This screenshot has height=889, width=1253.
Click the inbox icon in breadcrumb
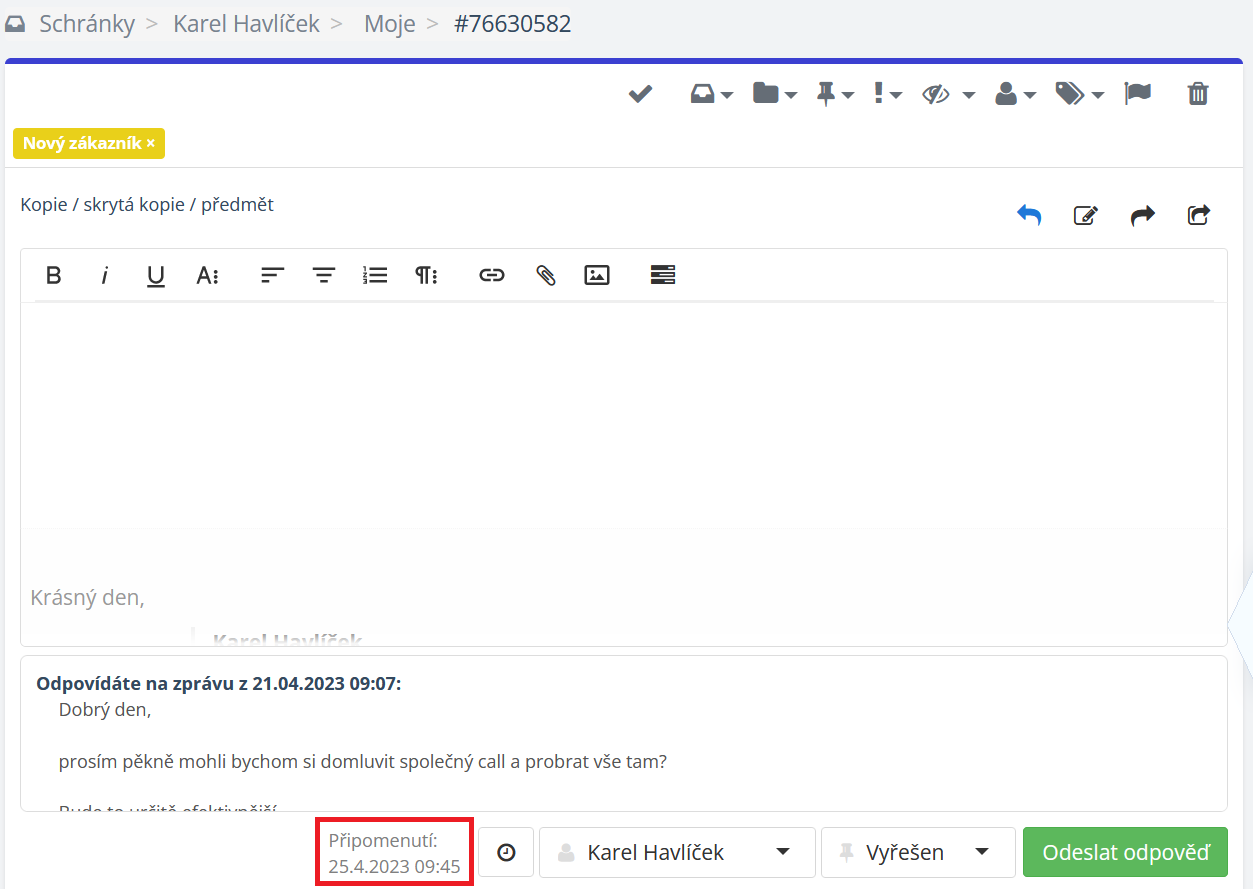(x=16, y=25)
